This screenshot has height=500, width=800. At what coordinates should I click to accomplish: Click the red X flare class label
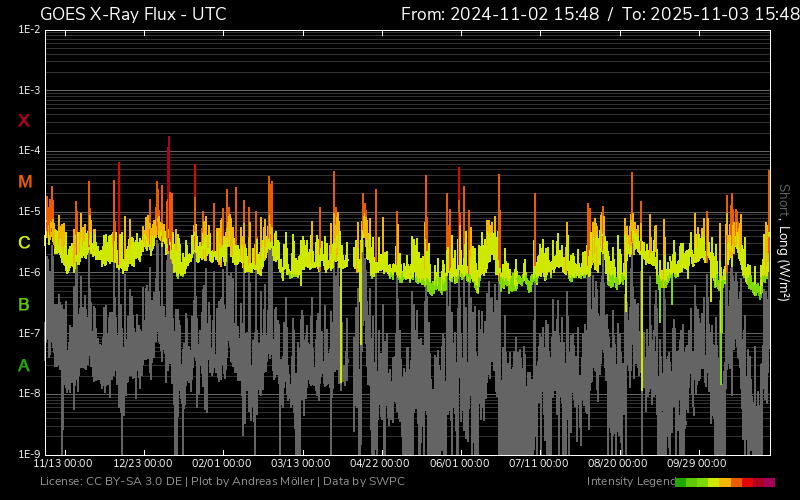click(x=24, y=121)
